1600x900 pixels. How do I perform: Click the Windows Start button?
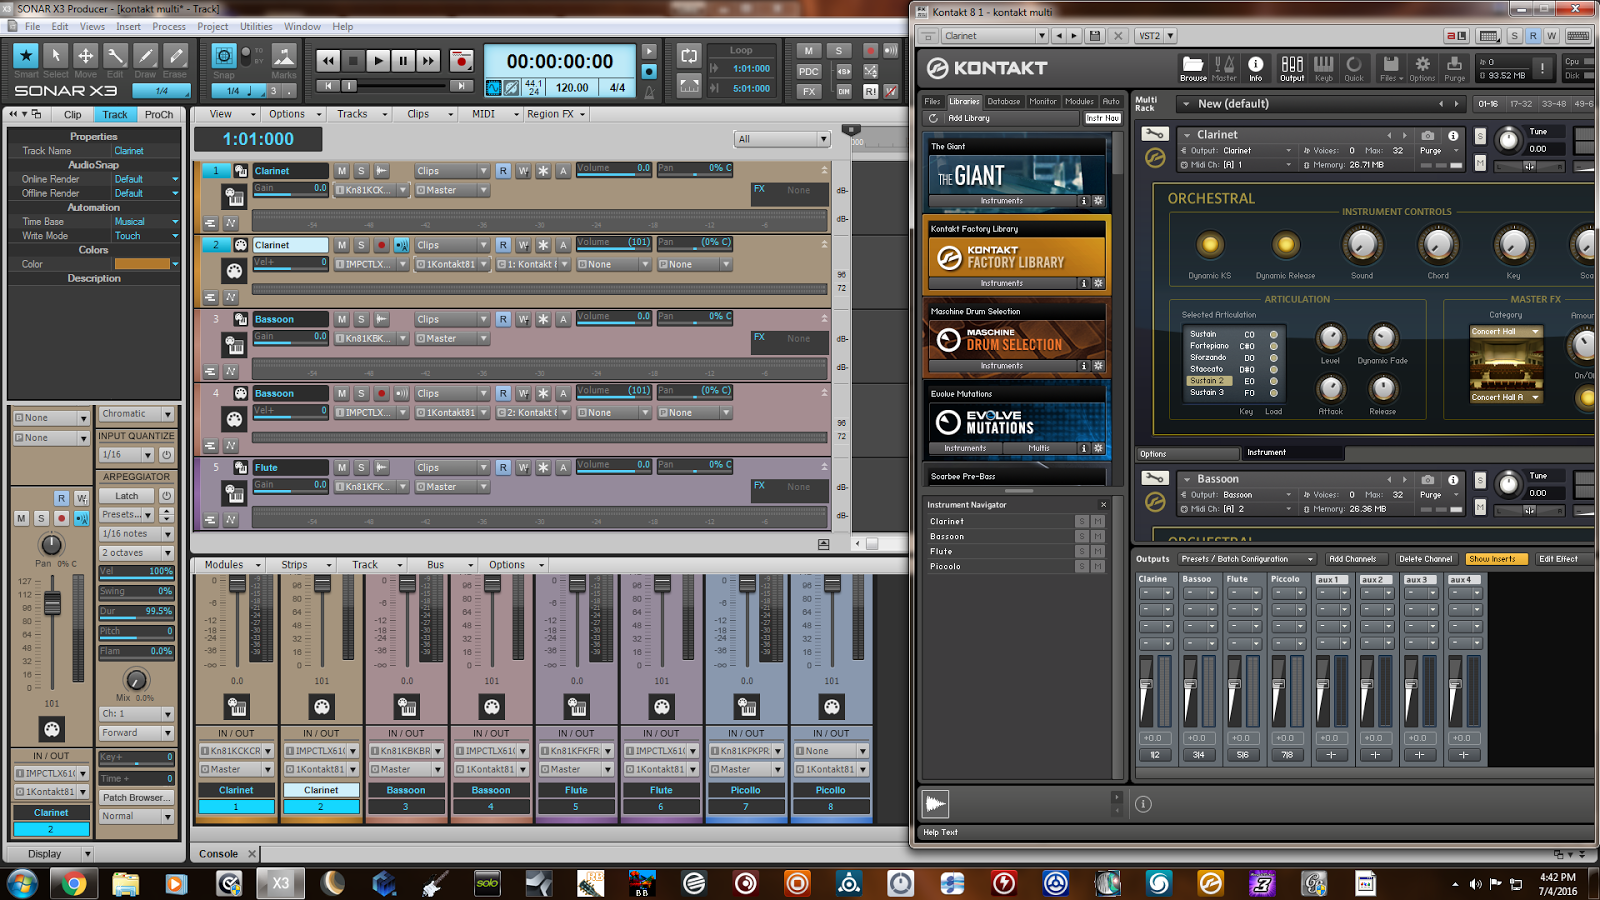22,883
